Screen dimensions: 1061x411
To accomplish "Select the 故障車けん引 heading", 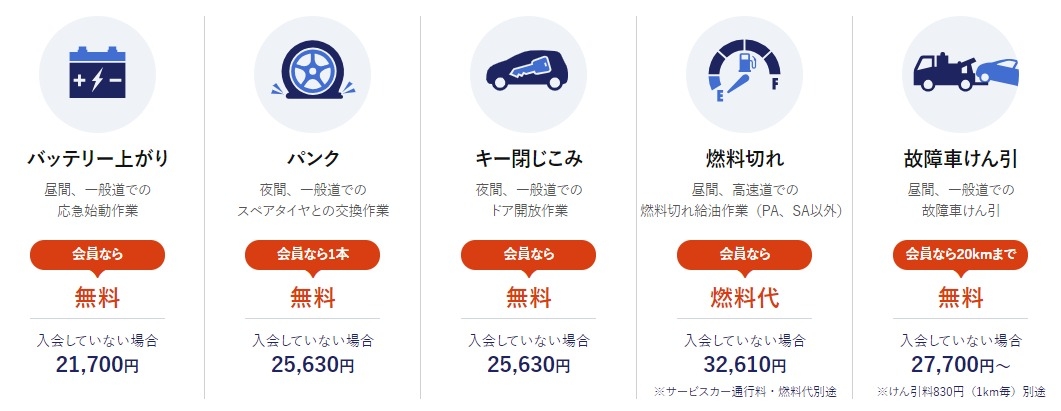I will tap(960, 159).
